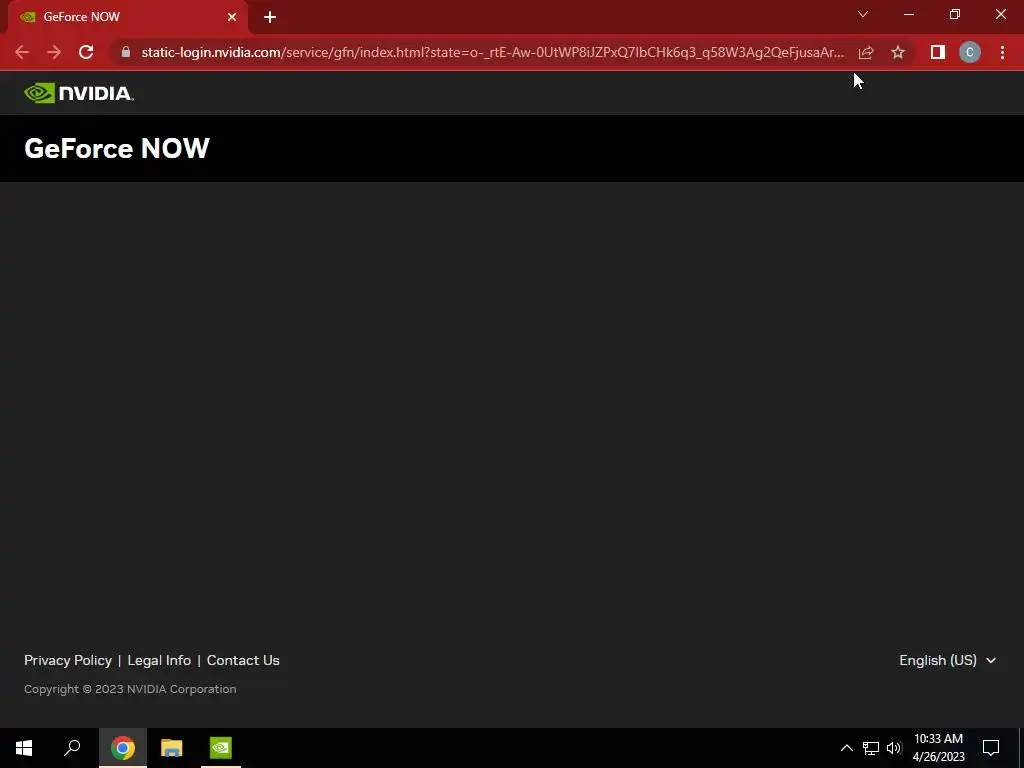
Task: Go back using the browser back arrow
Action: tap(22, 52)
